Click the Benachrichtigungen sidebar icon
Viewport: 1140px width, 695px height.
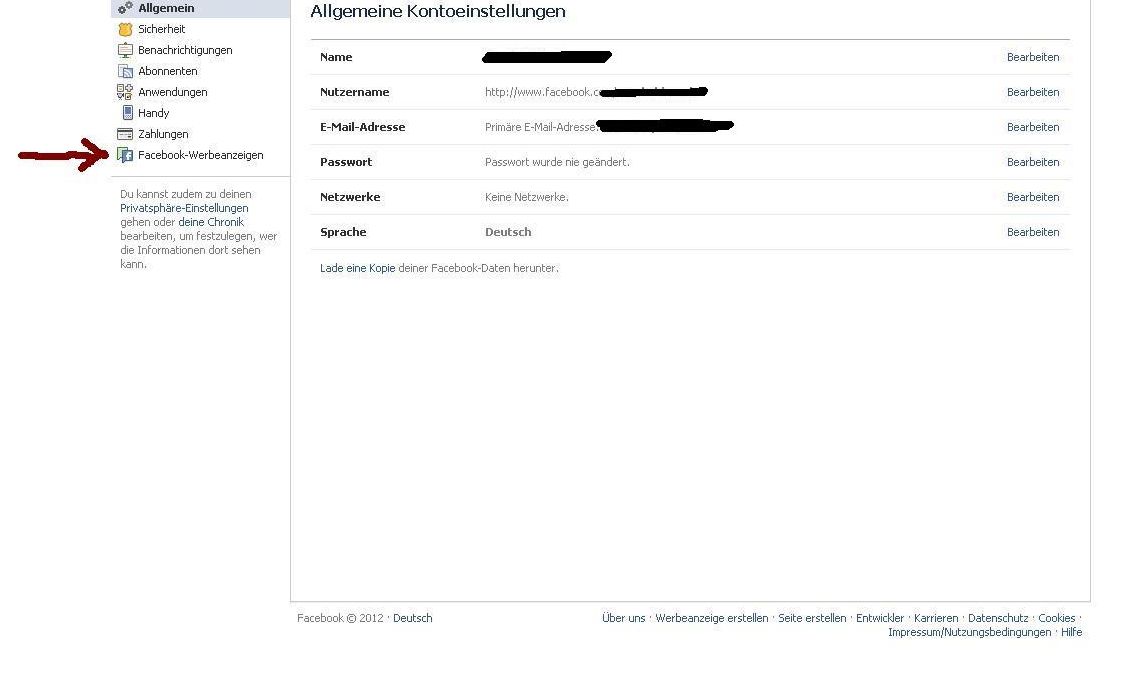[x=125, y=50]
